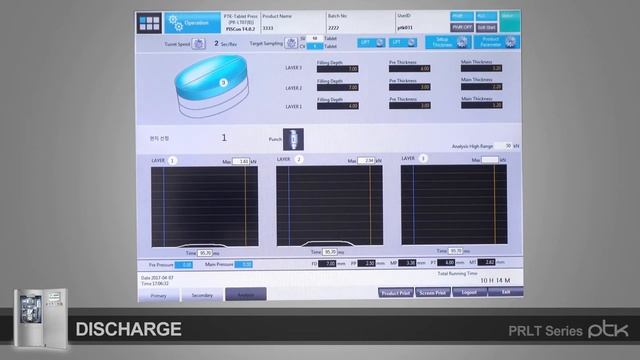This screenshot has height=360, width=640.
Task: Open Product Parameter settings
Action: point(496,42)
